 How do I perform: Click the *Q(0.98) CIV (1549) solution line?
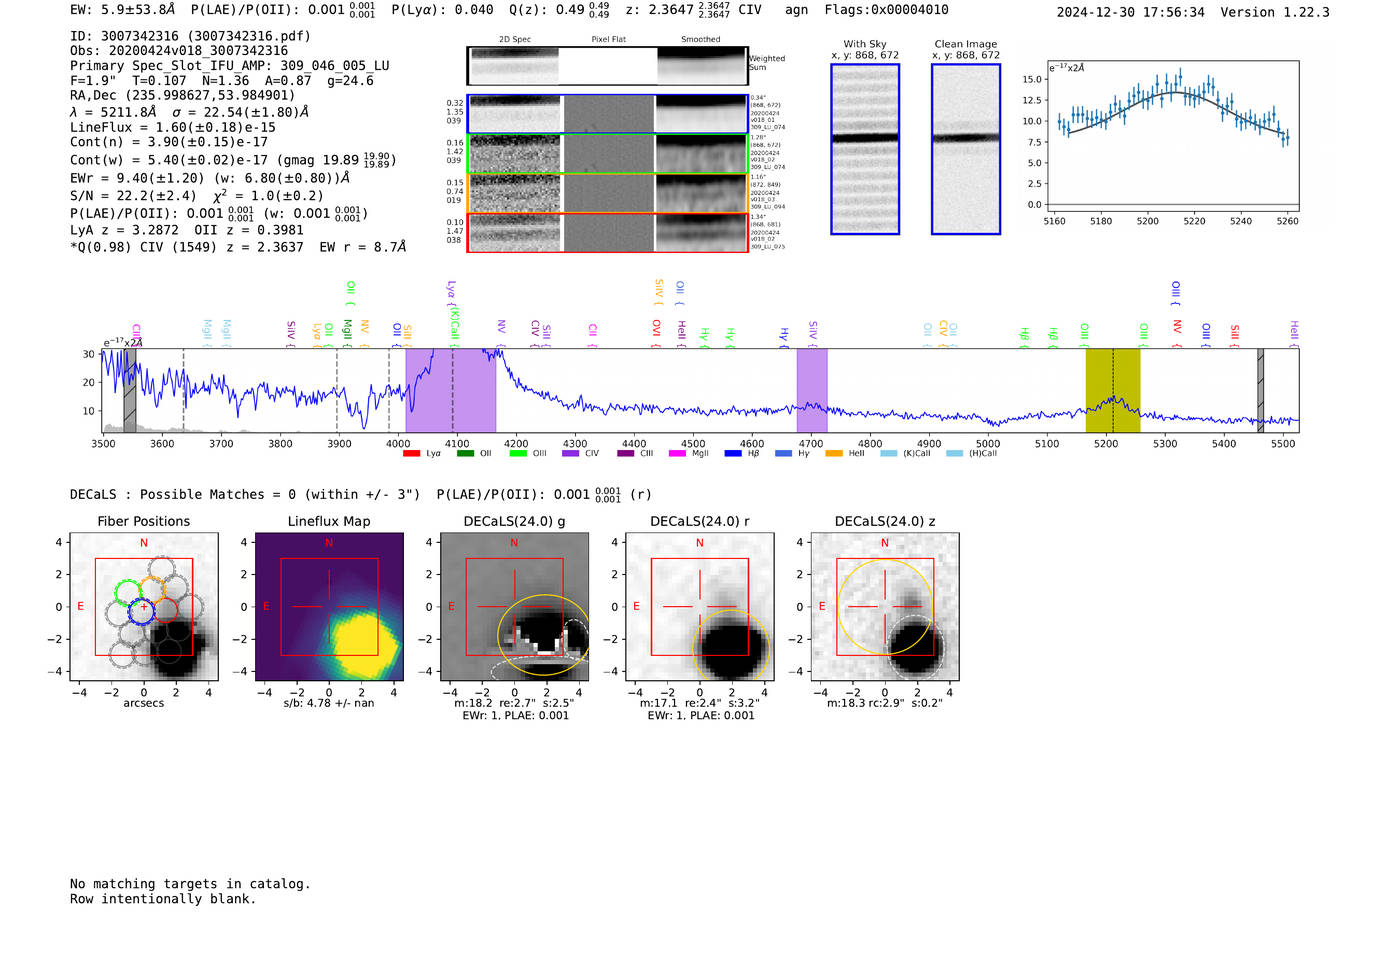238,247
